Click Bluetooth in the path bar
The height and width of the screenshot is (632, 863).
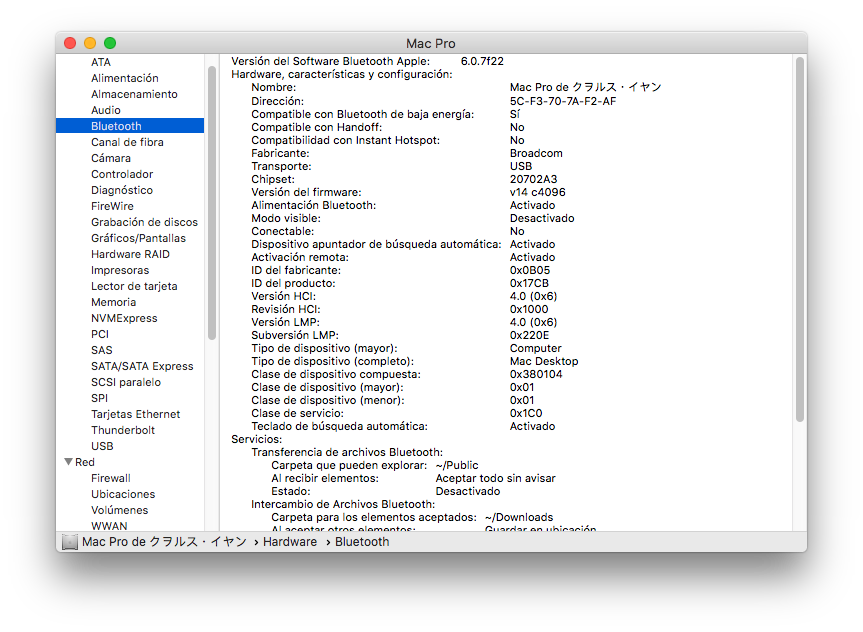point(362,542)
